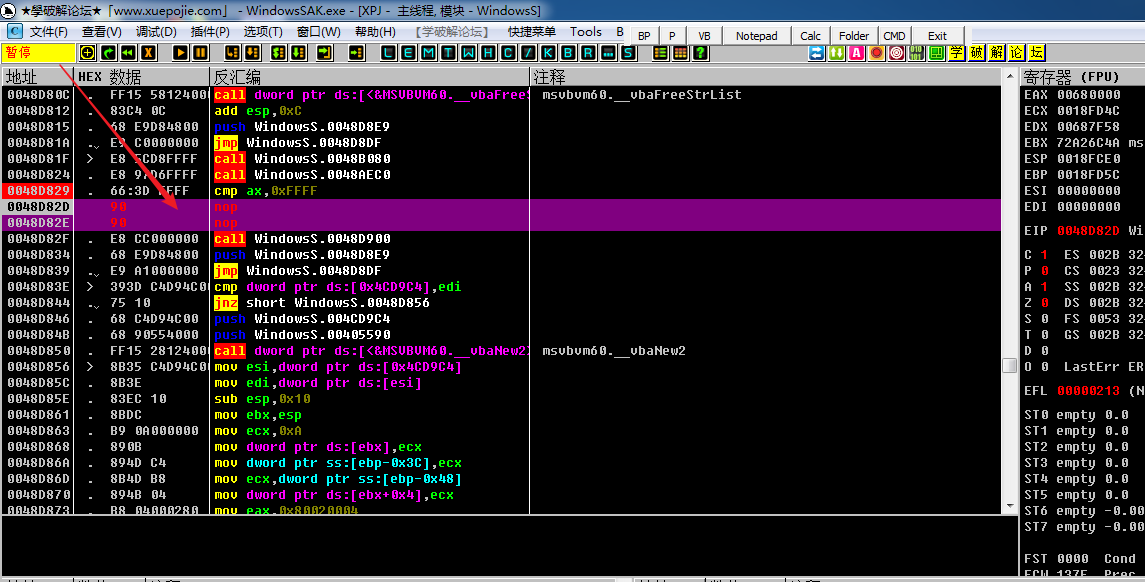This screenshot has height=582, width=1145.
Task: Open the 查看(V) menu
Action: click(102, 32)
